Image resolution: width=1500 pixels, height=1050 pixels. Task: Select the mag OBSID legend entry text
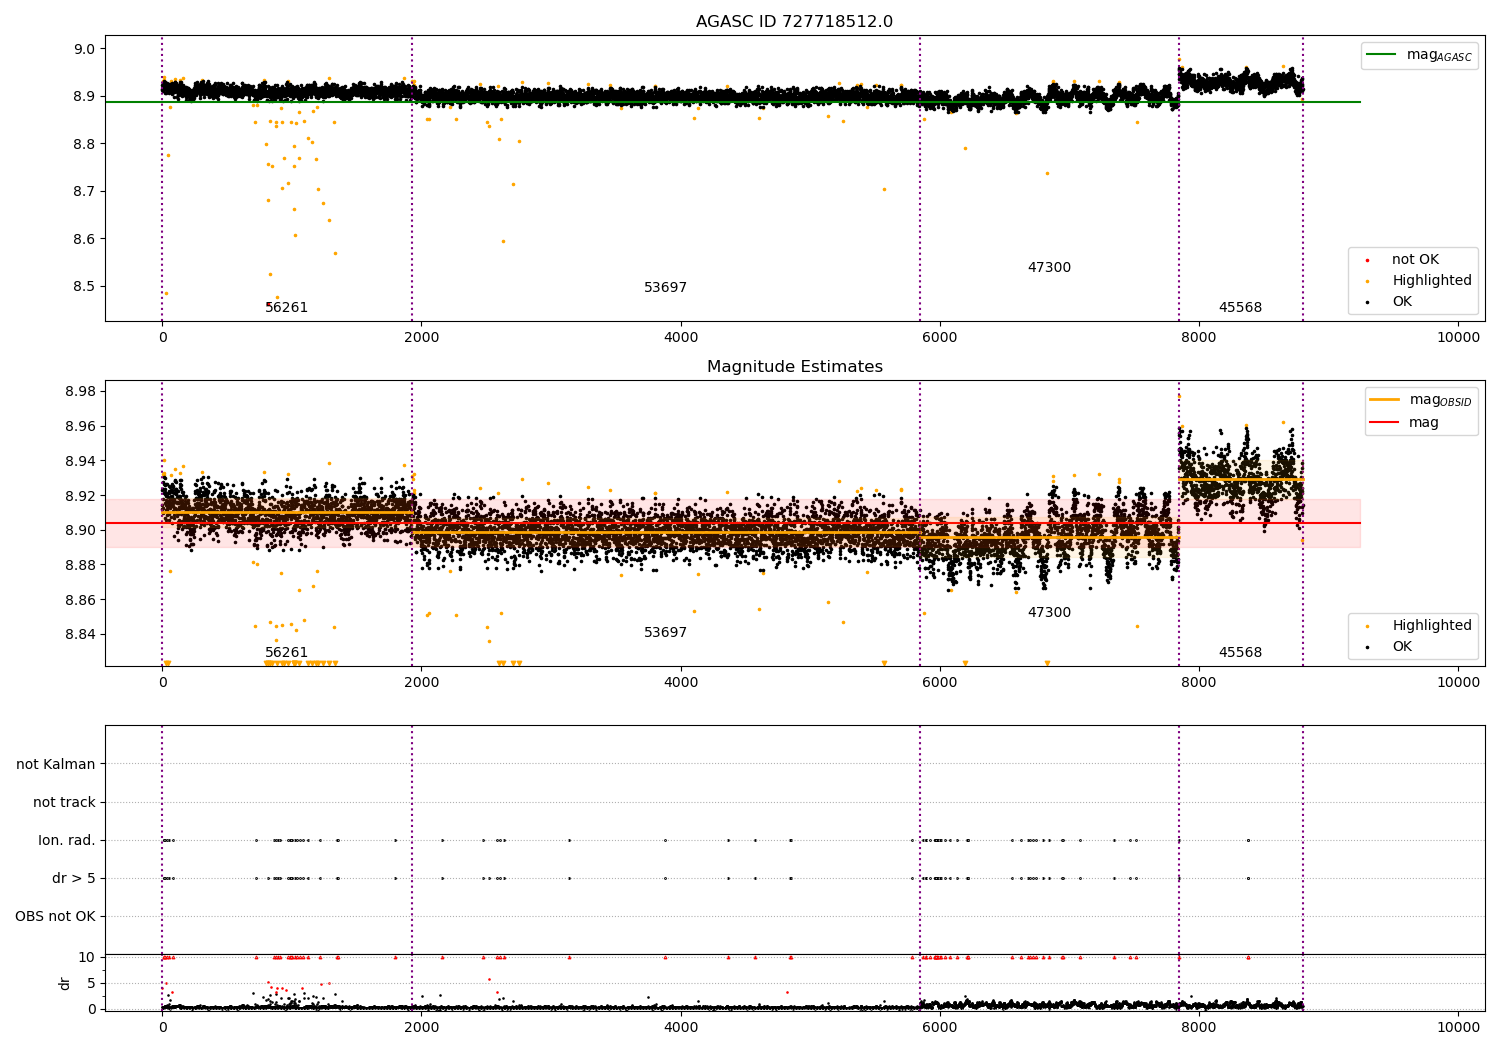tap(1440, 400)
